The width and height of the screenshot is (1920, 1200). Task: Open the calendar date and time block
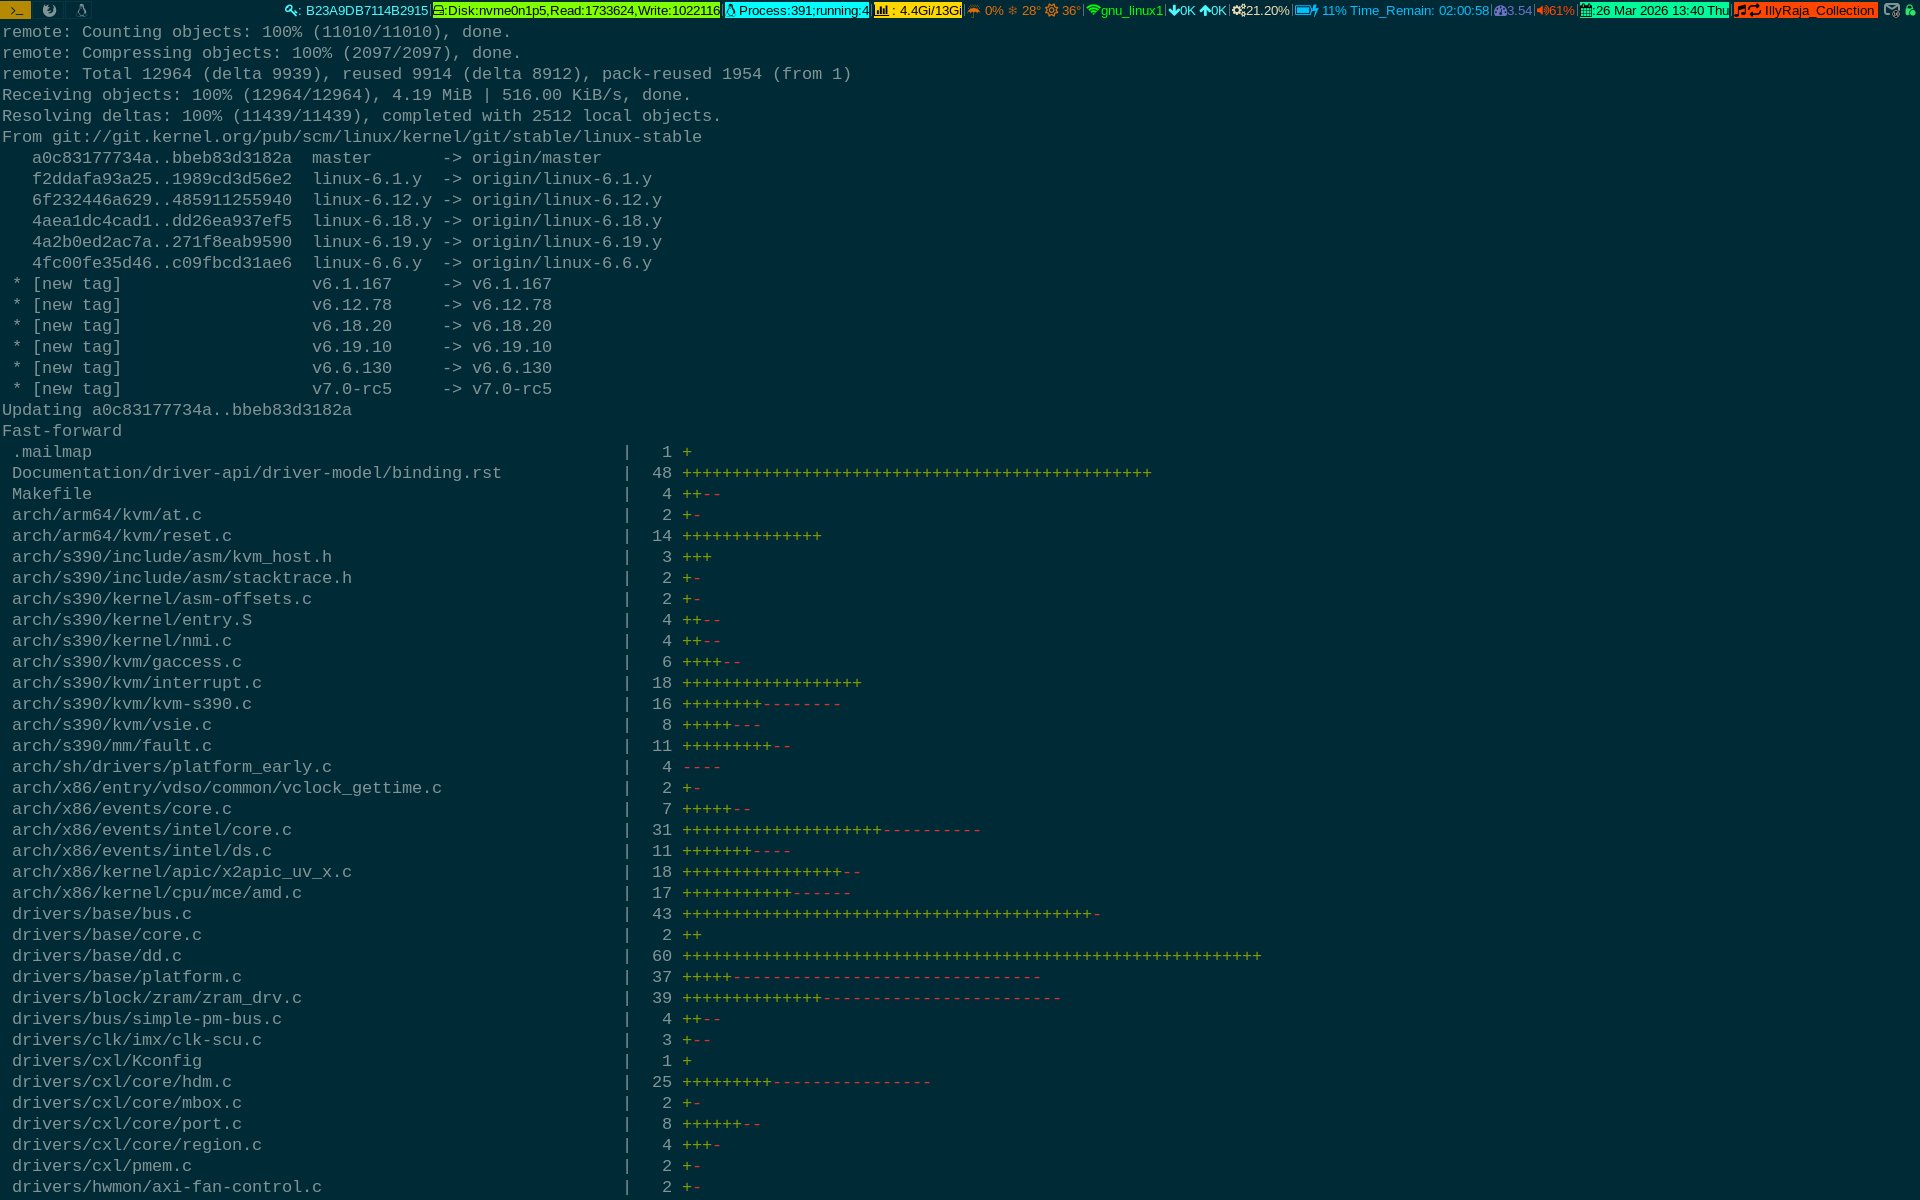pyautogui.click(x=1654, y=10)
